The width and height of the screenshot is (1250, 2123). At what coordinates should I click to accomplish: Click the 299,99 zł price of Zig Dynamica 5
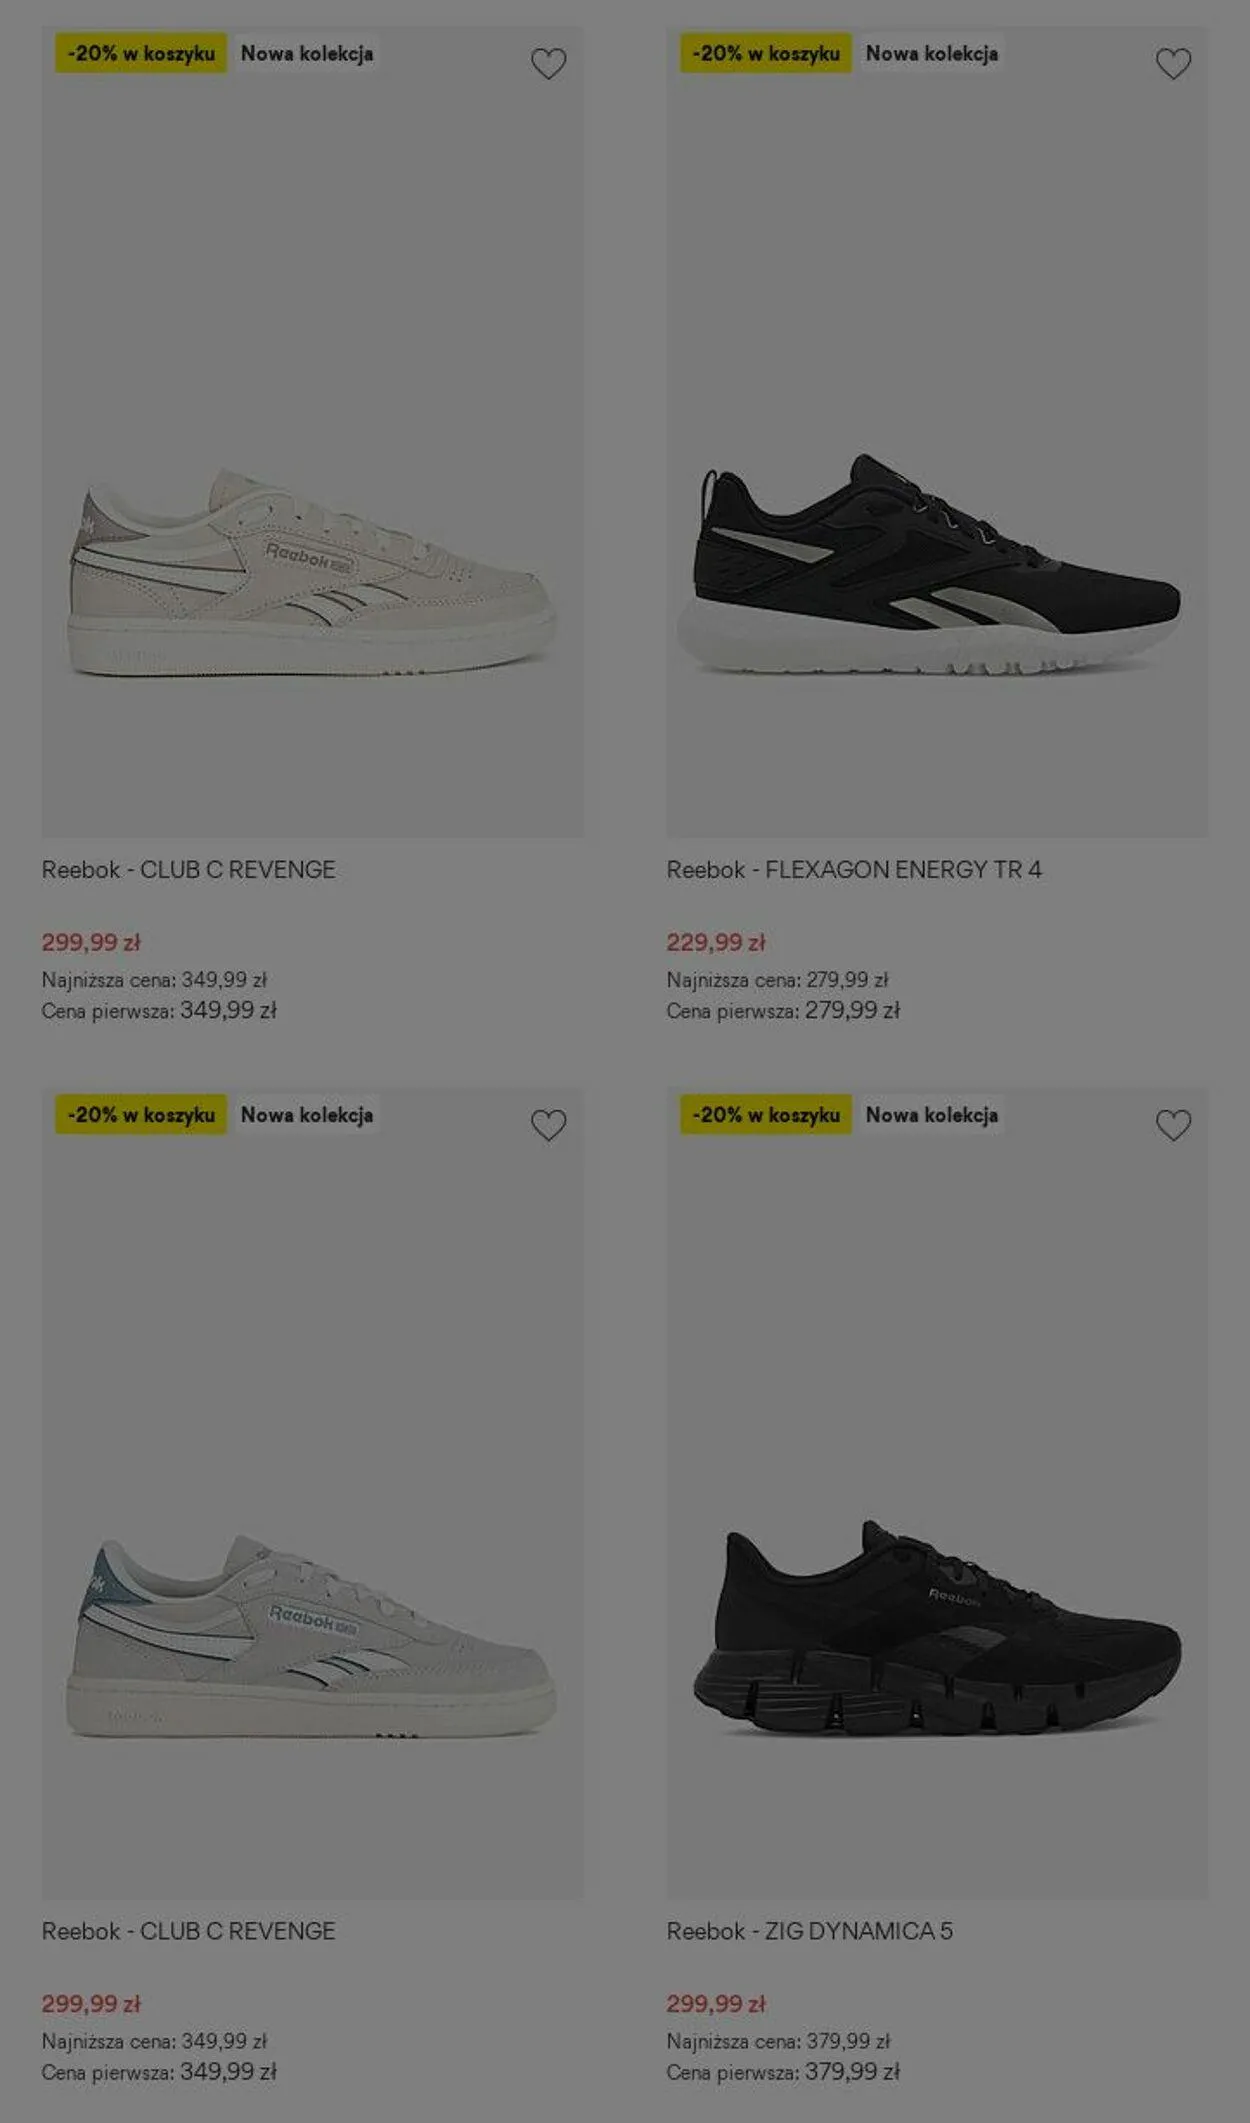tap(716, 2003)
